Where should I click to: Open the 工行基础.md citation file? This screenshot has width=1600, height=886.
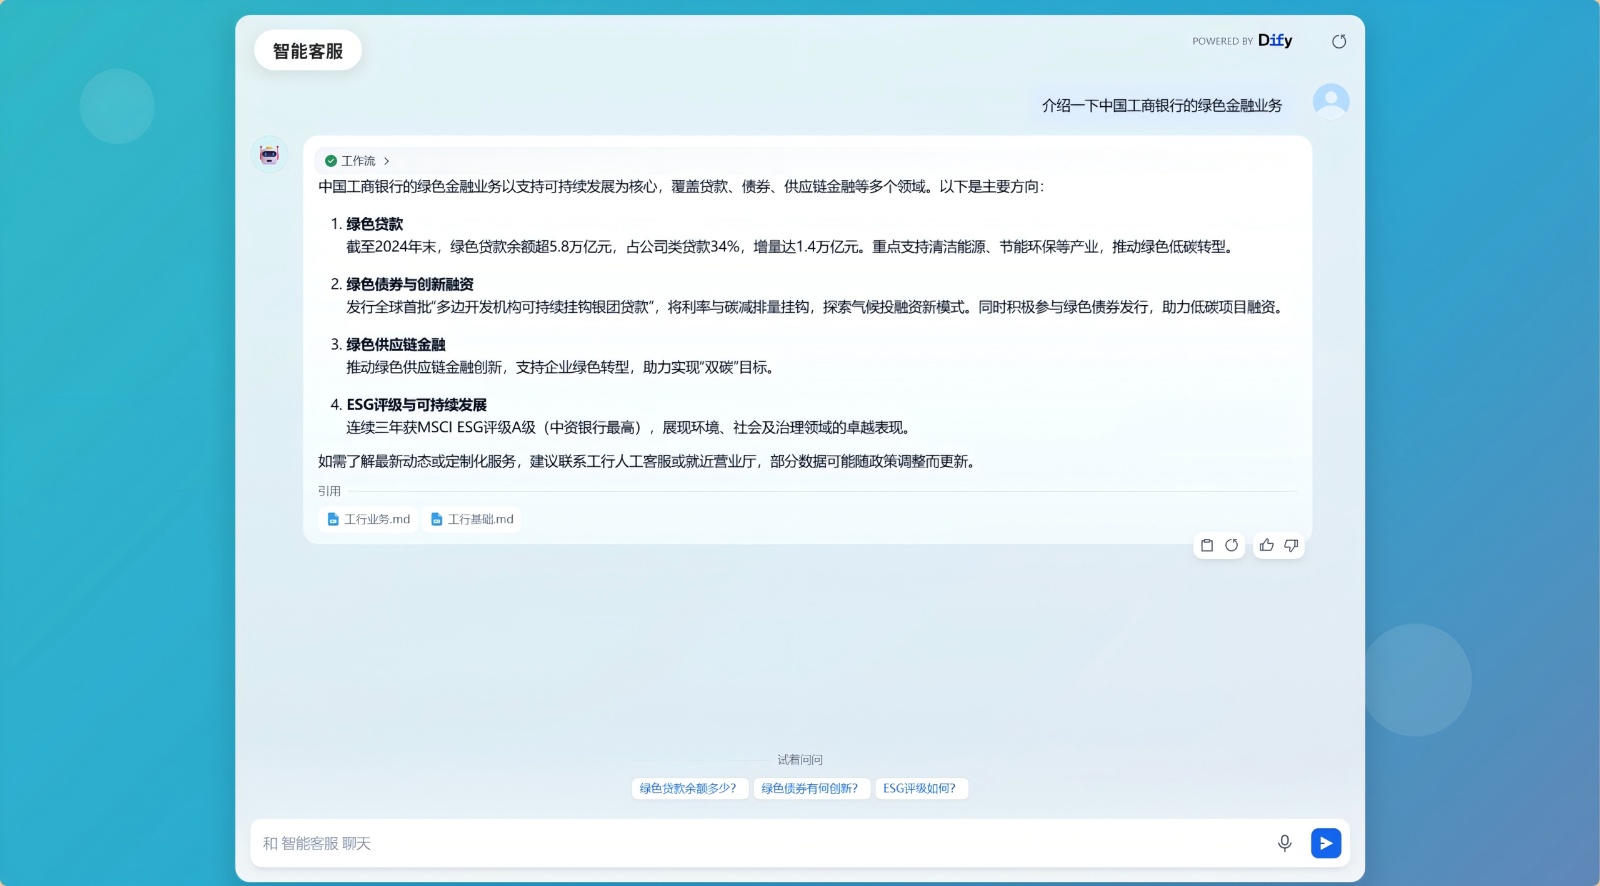(x=472, y=519)
